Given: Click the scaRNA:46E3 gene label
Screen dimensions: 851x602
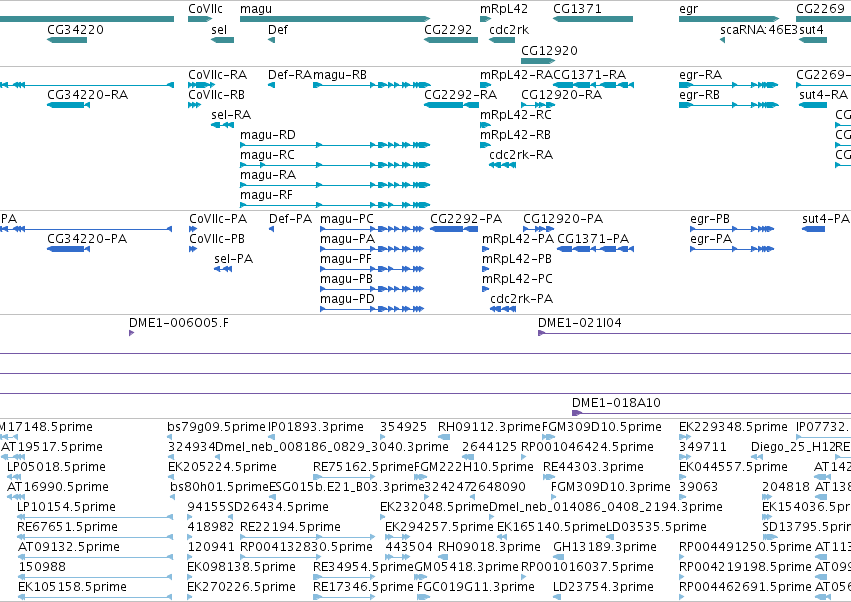Looking at the screenshot, I should click(x=759, y=29).
